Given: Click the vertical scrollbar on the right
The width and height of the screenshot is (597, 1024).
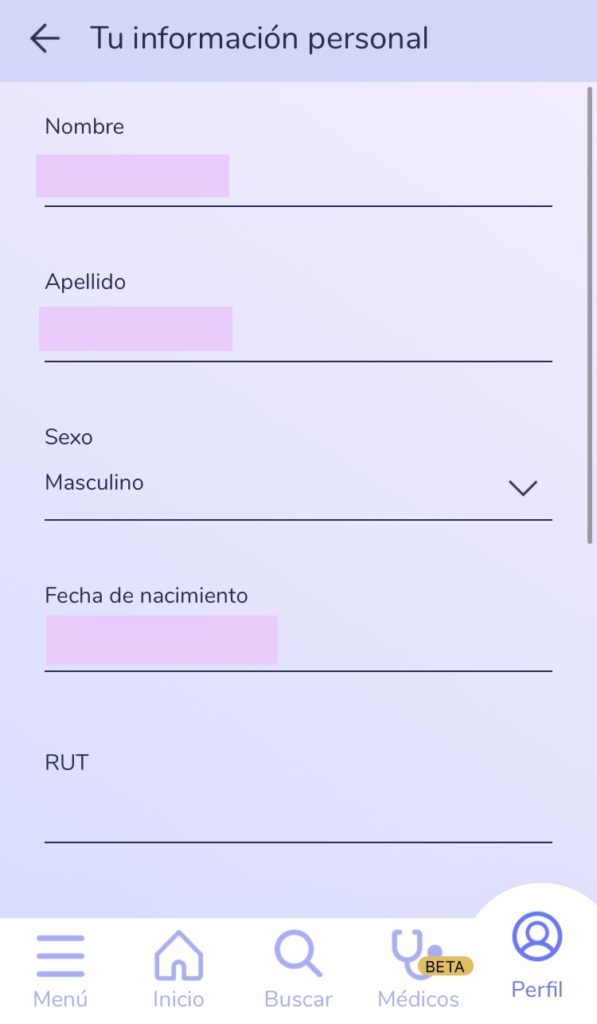Looking at the screenshot, I should coord(590,315).
